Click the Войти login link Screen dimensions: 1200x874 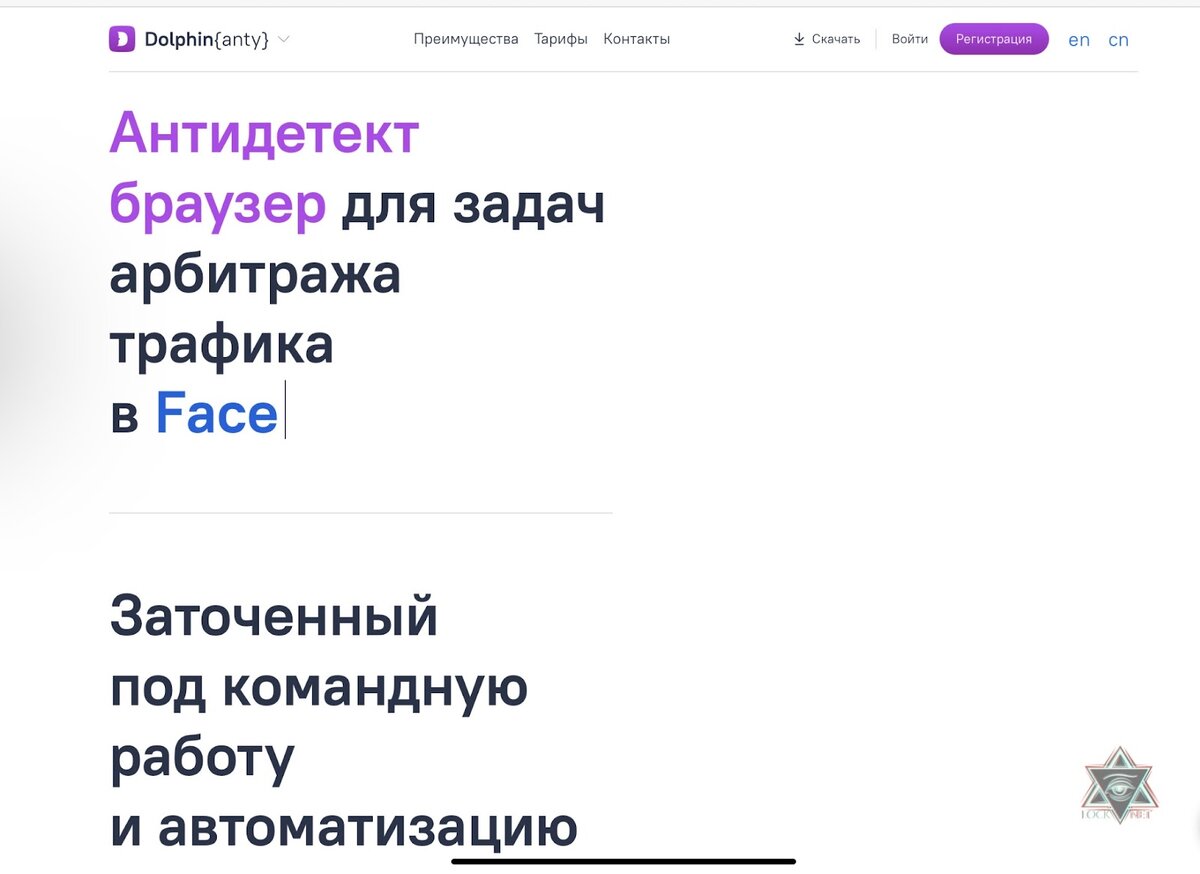pos(910,39)
